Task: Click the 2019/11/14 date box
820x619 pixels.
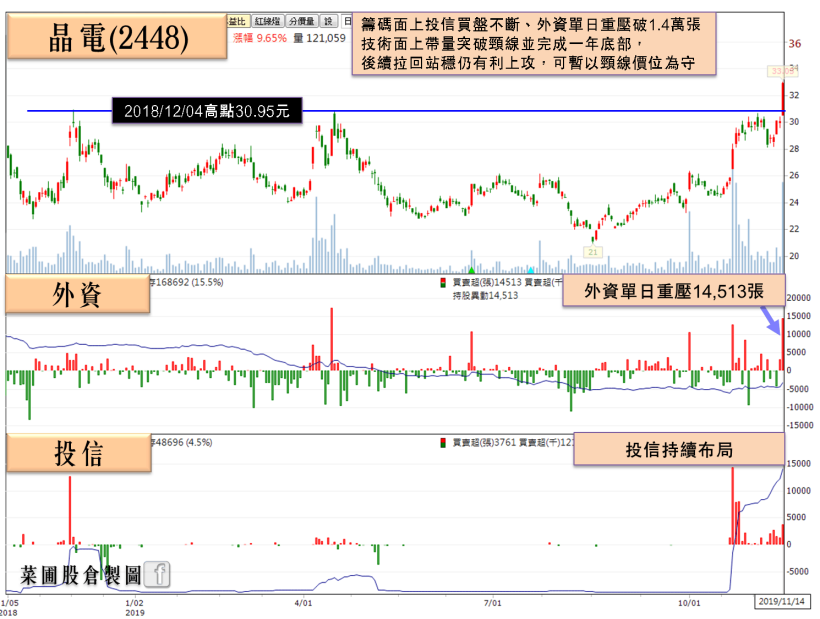Action: coord(782,601)
